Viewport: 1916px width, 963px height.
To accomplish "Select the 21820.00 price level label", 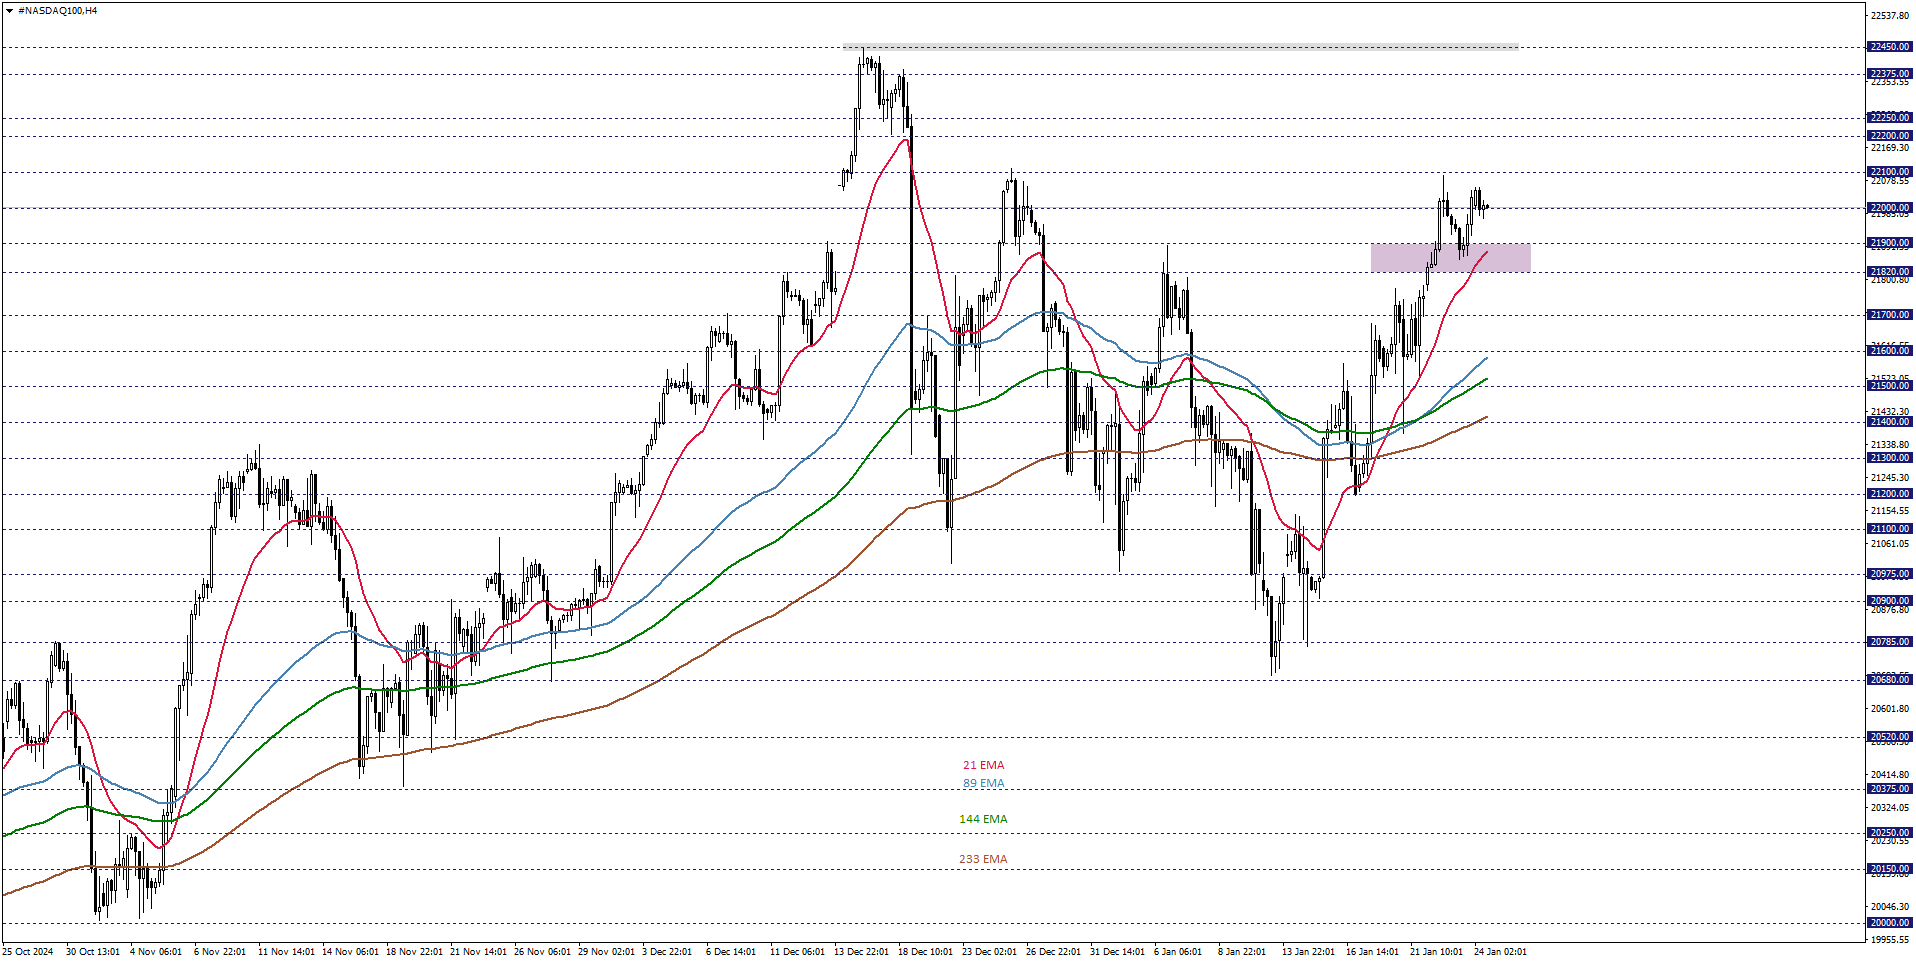I will click(x=1889, y=272).
